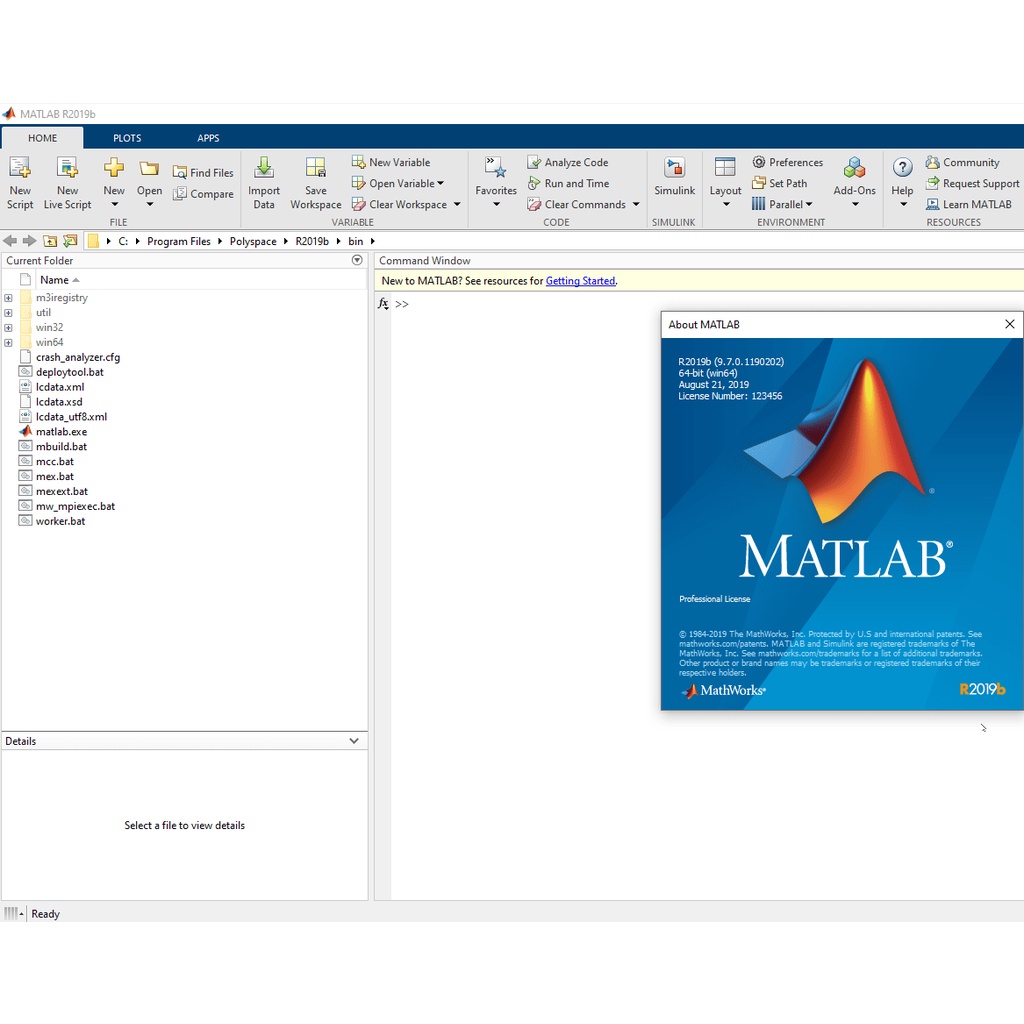Create a New Variable

pos(391,162)
